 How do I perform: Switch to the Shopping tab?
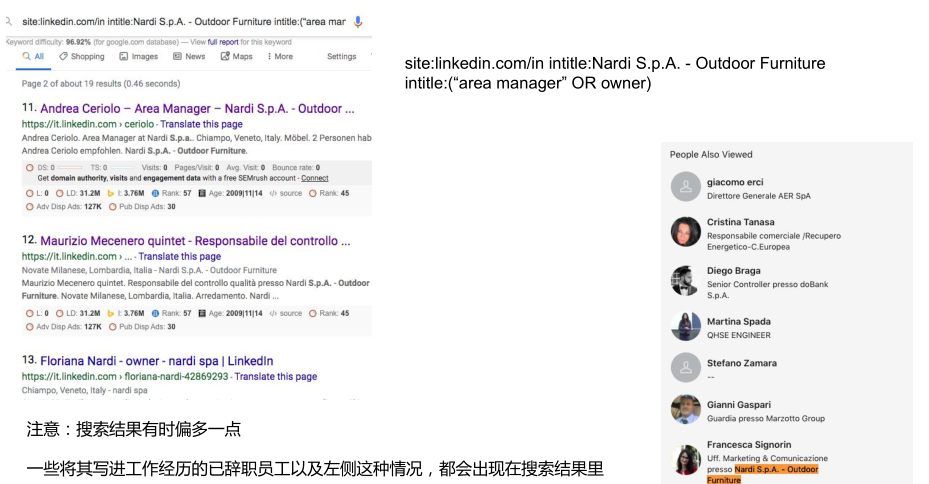coord(82,56)
